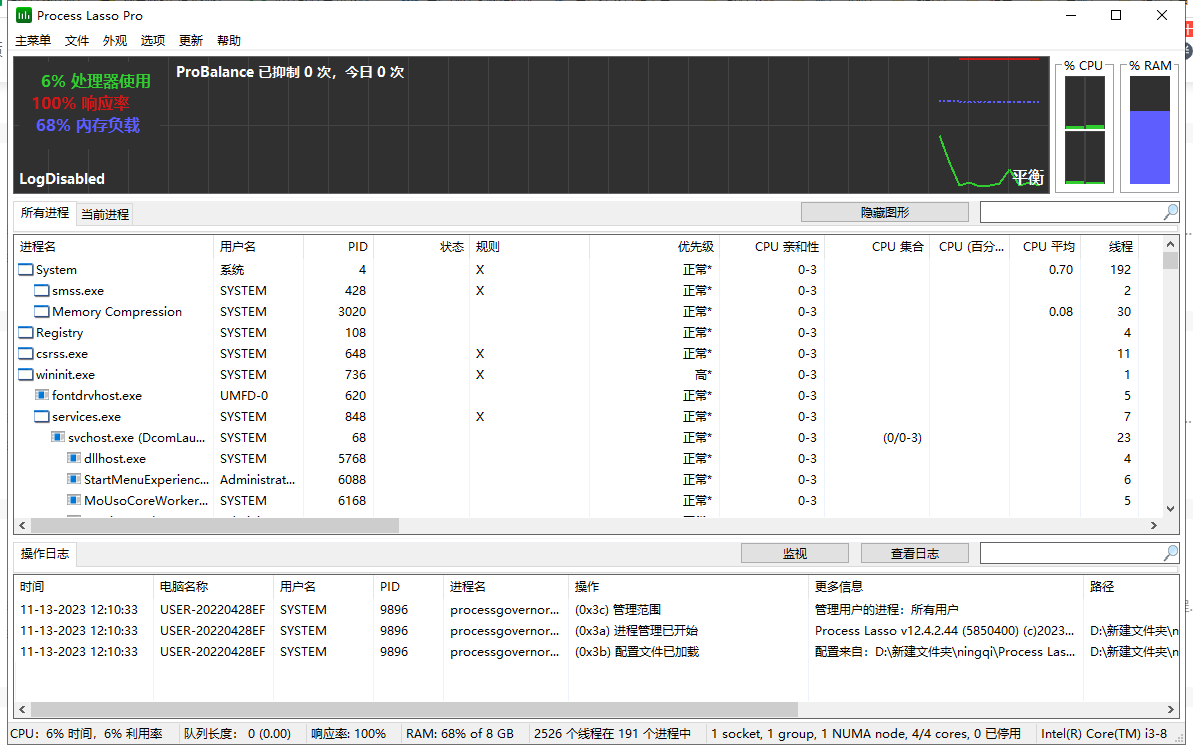Click the StartMenuExperience process icon

coord(73,479)
